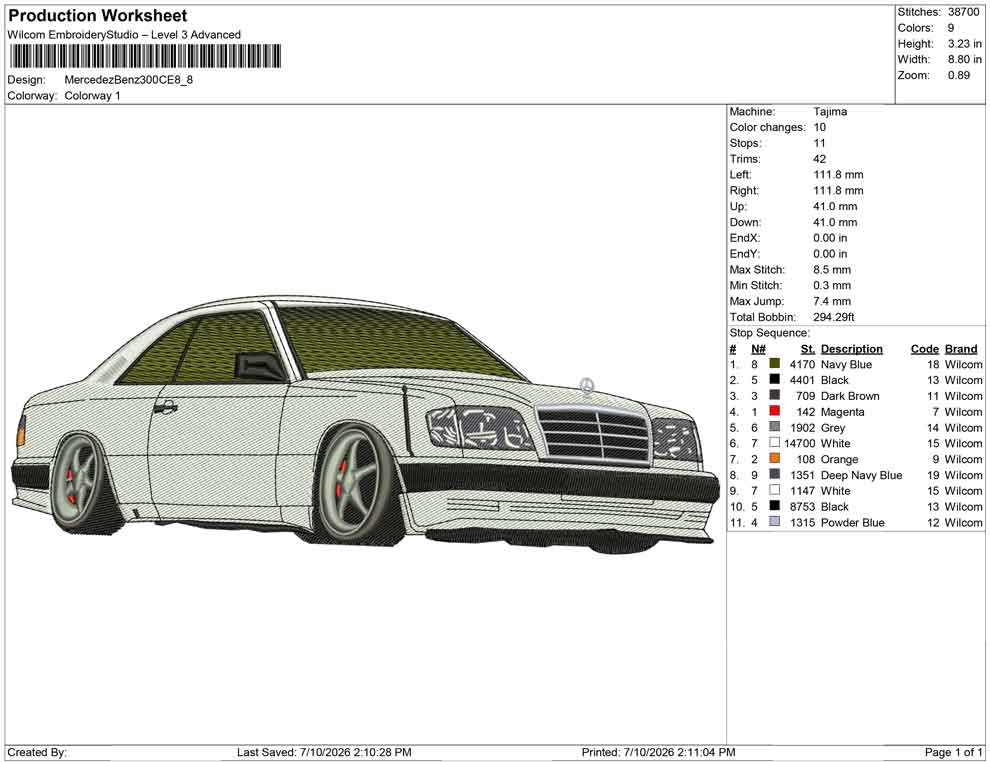Click the design name 'MercedezBenz300CE8_8'

point(129,80)
